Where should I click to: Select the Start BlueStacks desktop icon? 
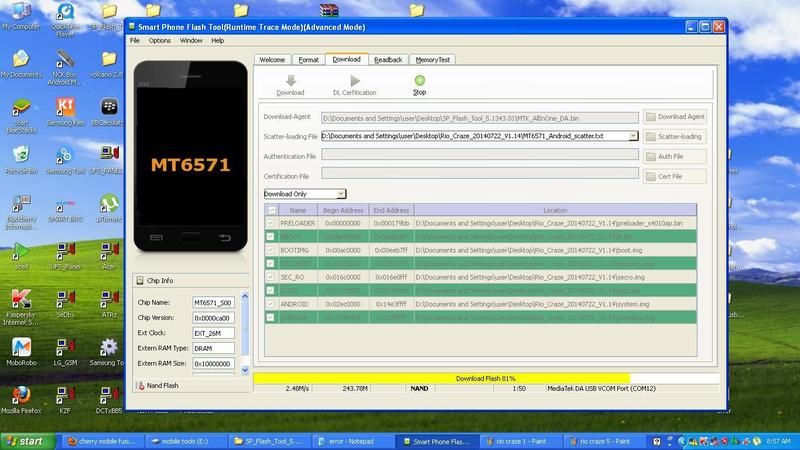(x=21, y=116)
